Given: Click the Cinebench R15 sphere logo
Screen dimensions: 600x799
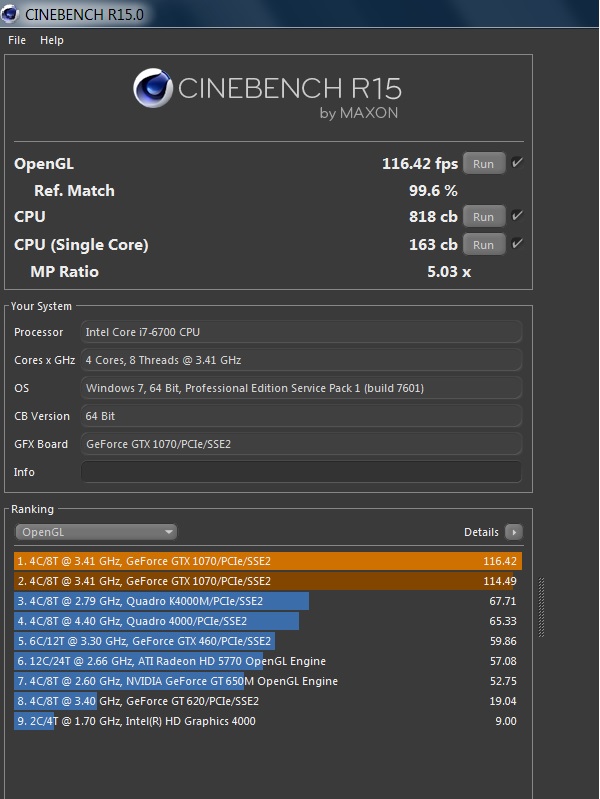Looking at the screenshot, I should coord(153,88).
